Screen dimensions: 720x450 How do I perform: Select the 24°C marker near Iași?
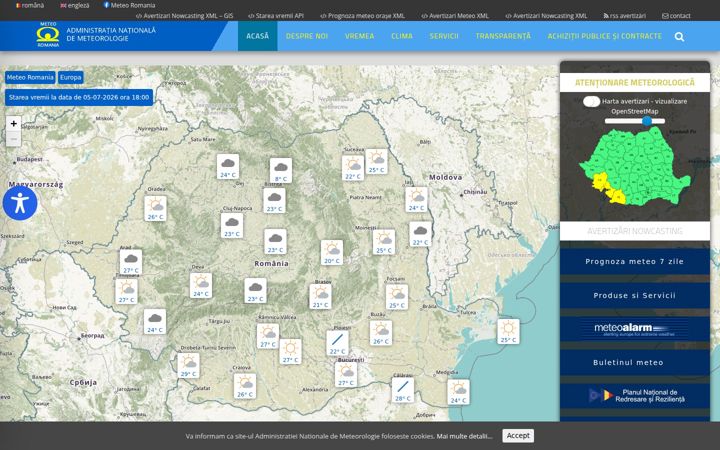click(416, 199)
